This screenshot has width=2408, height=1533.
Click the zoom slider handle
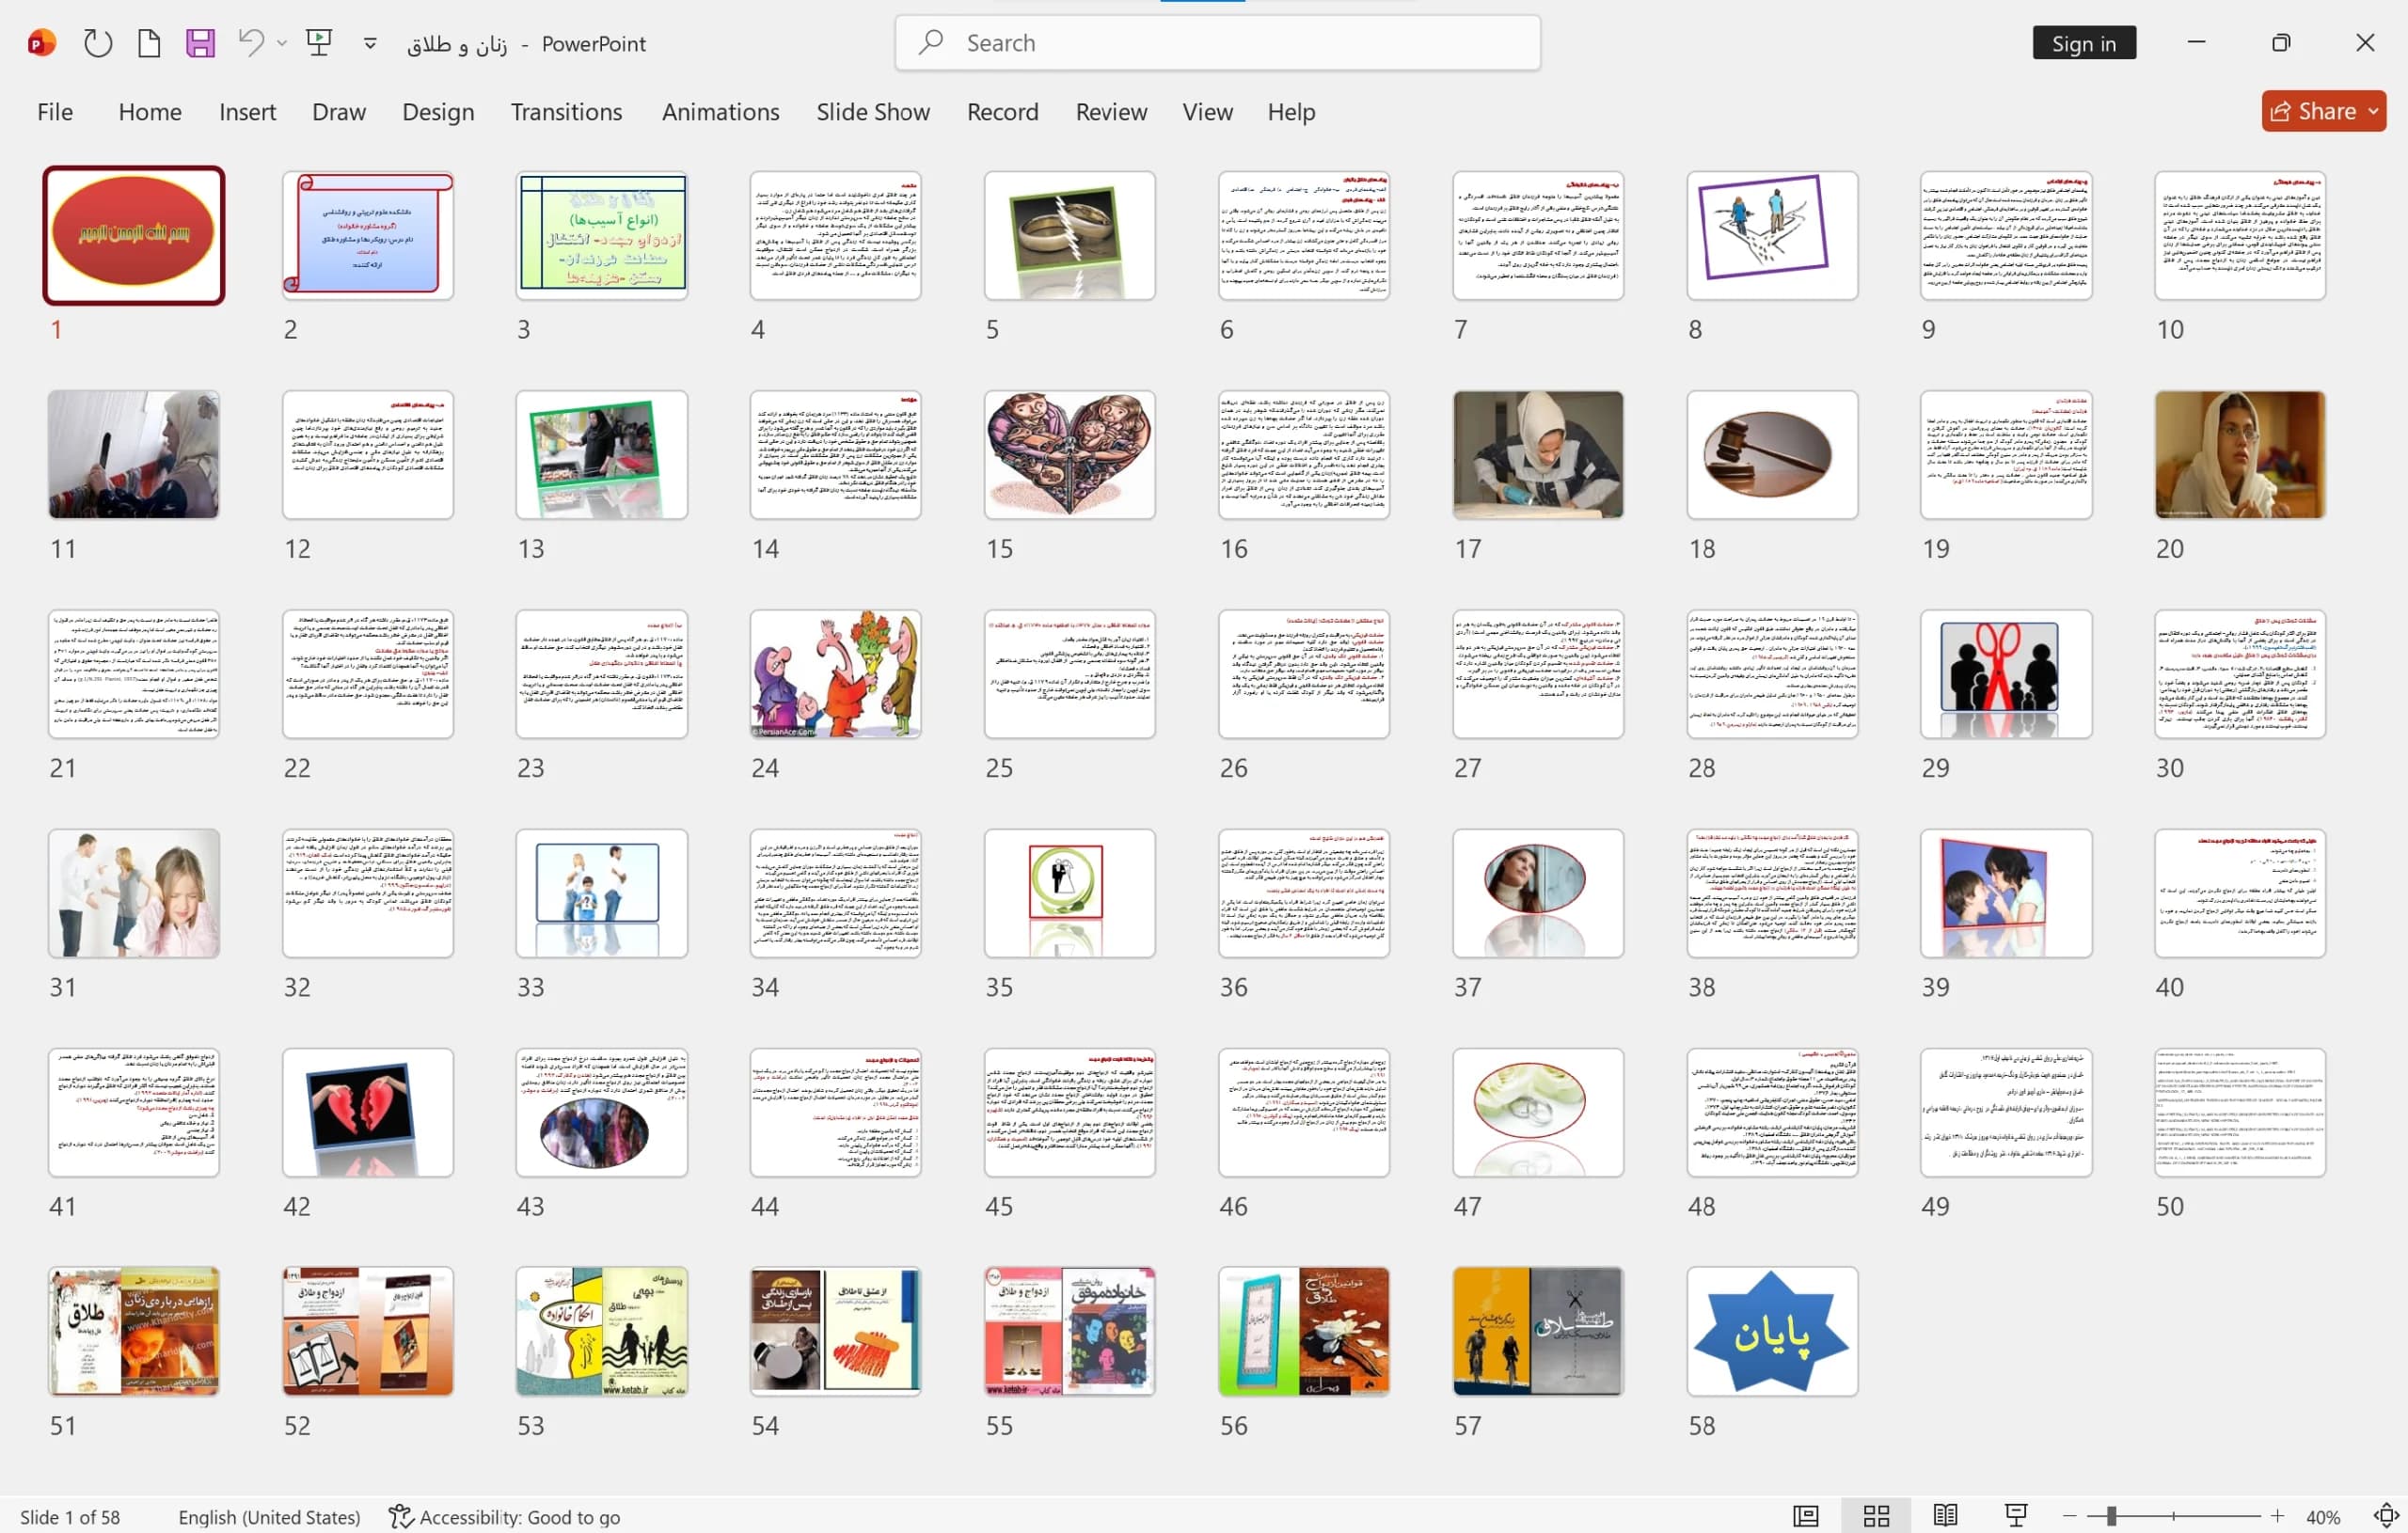(x=2111, y=1516)
